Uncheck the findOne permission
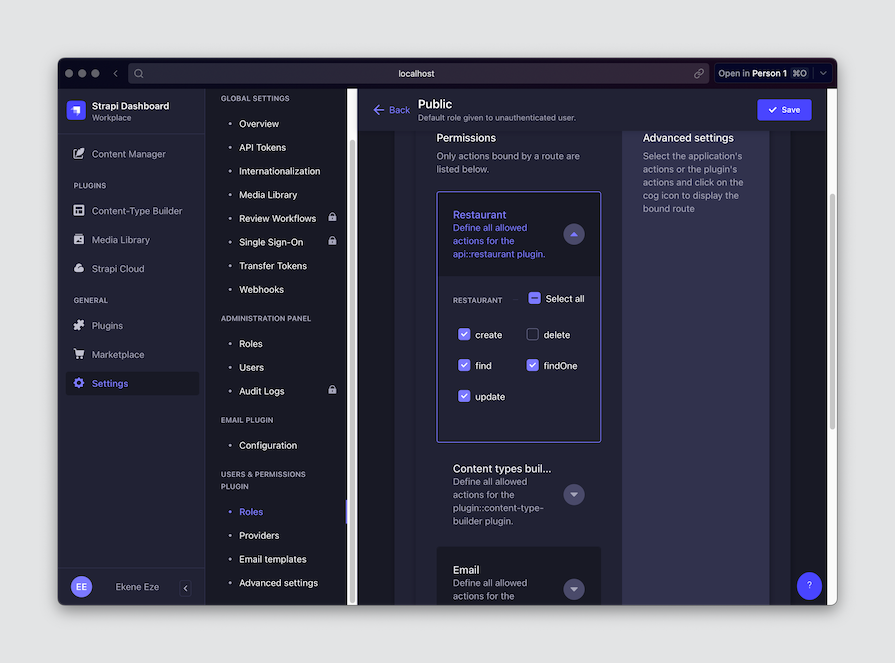The image size is (895, 663). (533, 365)
